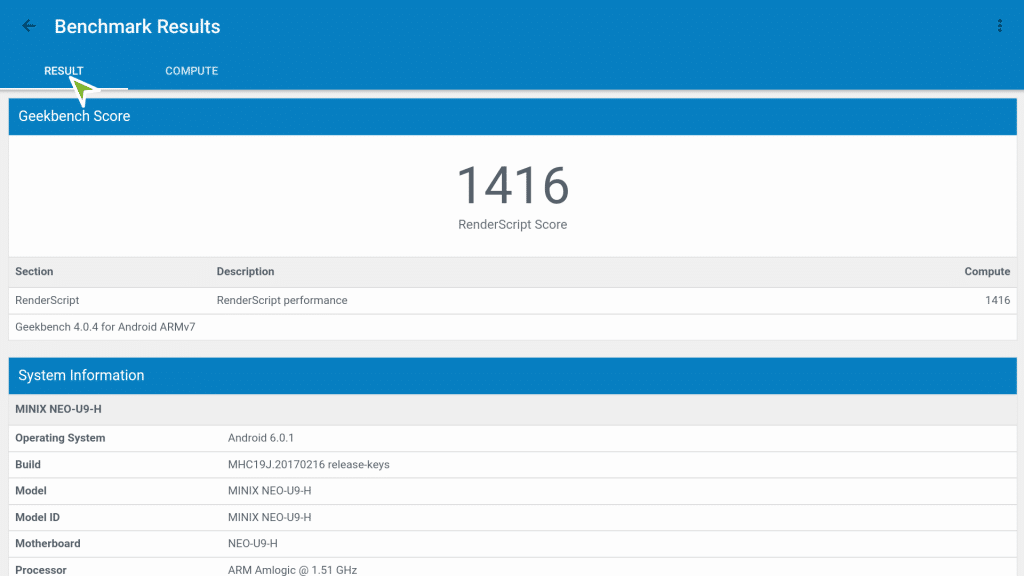Viewport: 1024px width, 576px height.
Task: Click the Compute column header
Action: tap(986, 272)
